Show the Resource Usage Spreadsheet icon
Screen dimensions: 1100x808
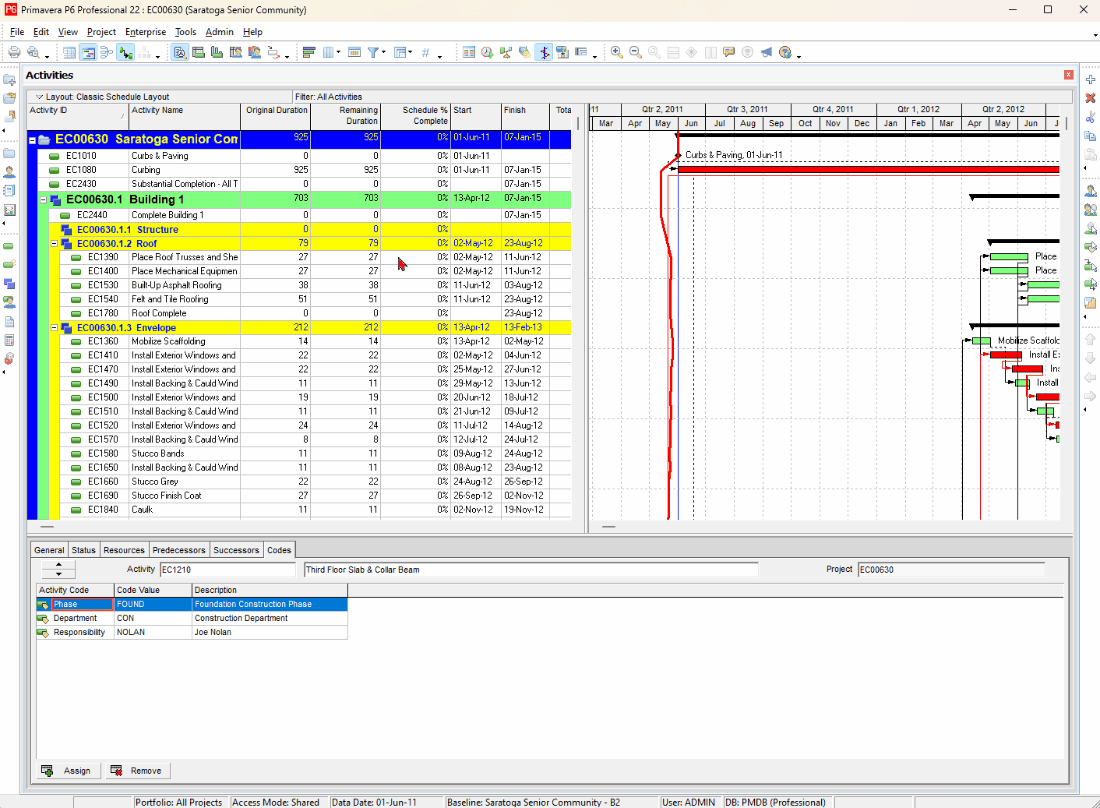tap(236, 53)
